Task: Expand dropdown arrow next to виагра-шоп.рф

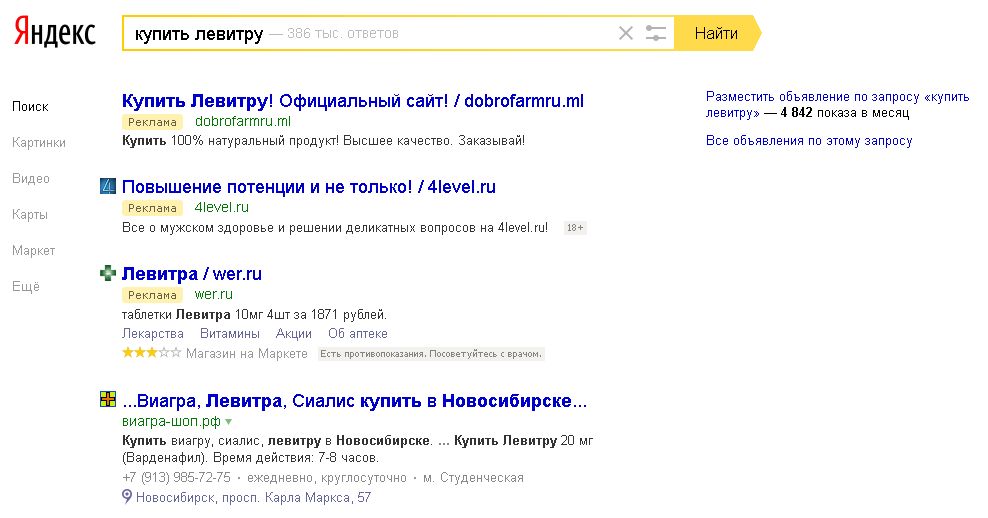Action: [x=229, y=422]
